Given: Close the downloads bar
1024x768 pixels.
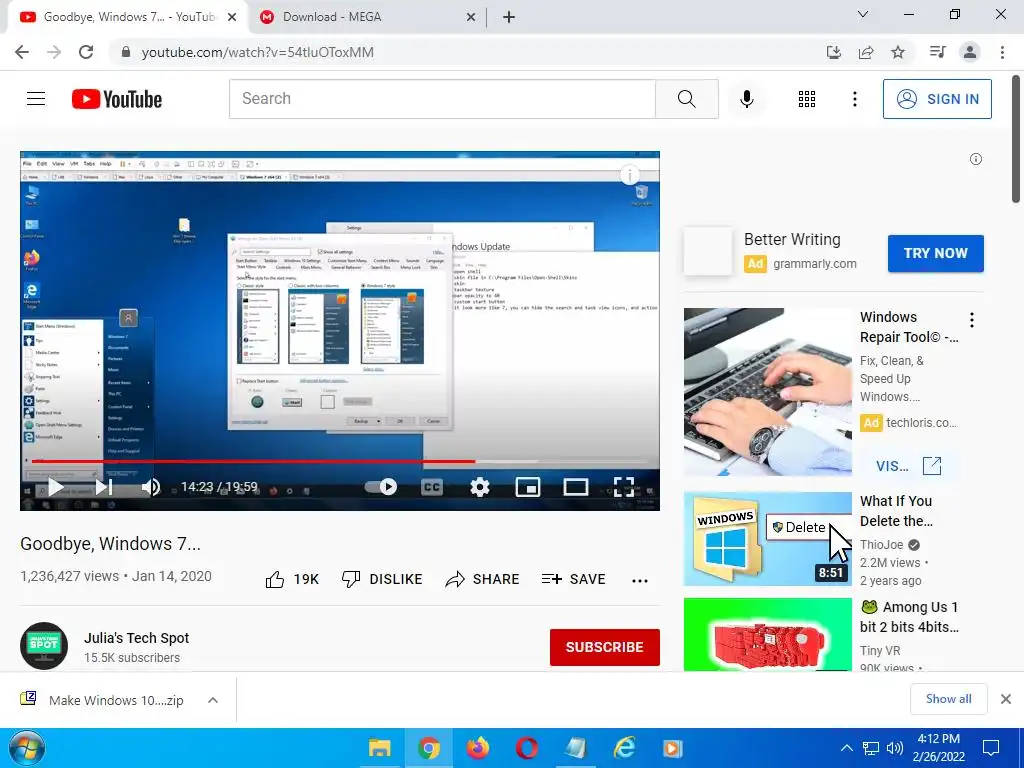Looking at the screenshot, I should pyautogui.click(x=1006, y=699).
